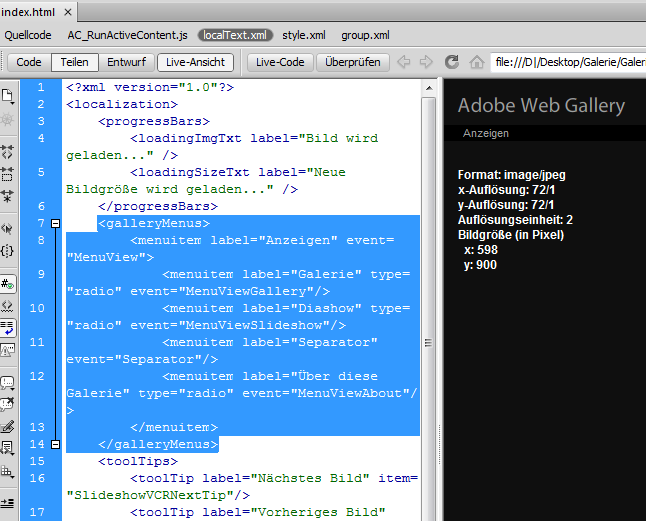The height and width of the screenshot is (521, 646).
Task: Switch to Entwurf view
Action: click(x=126, y=62)
